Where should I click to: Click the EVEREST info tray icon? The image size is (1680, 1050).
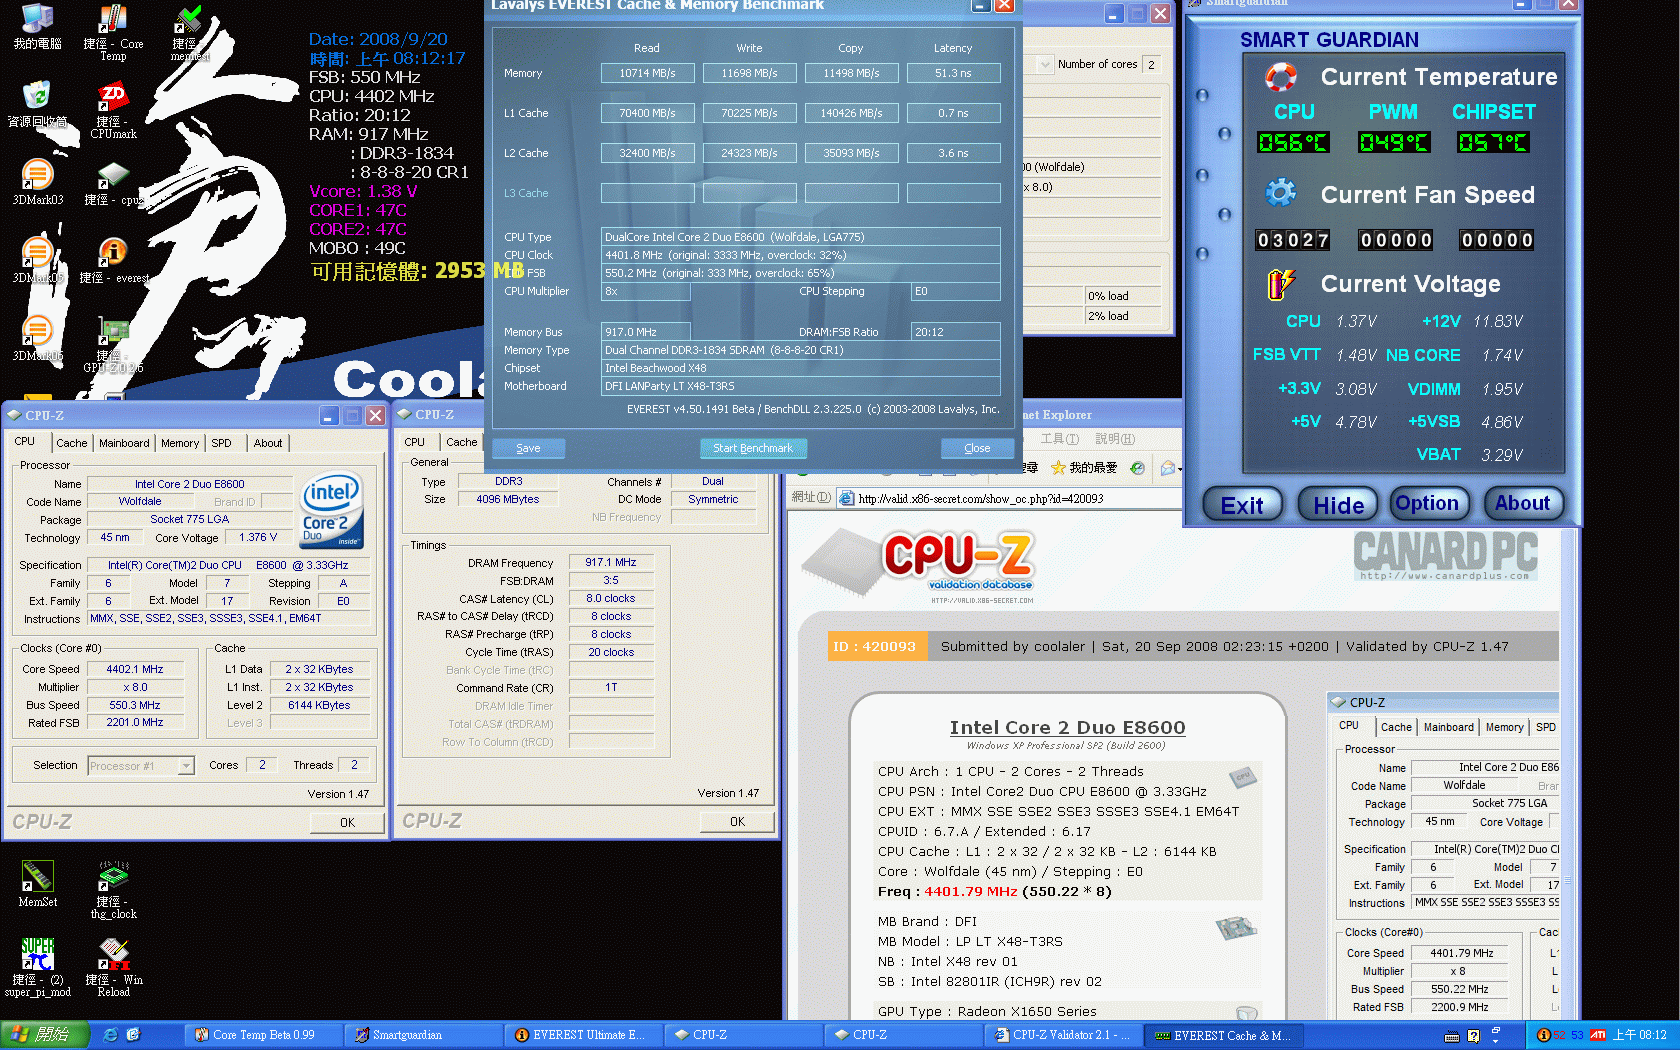[x=1543, y=1035]
